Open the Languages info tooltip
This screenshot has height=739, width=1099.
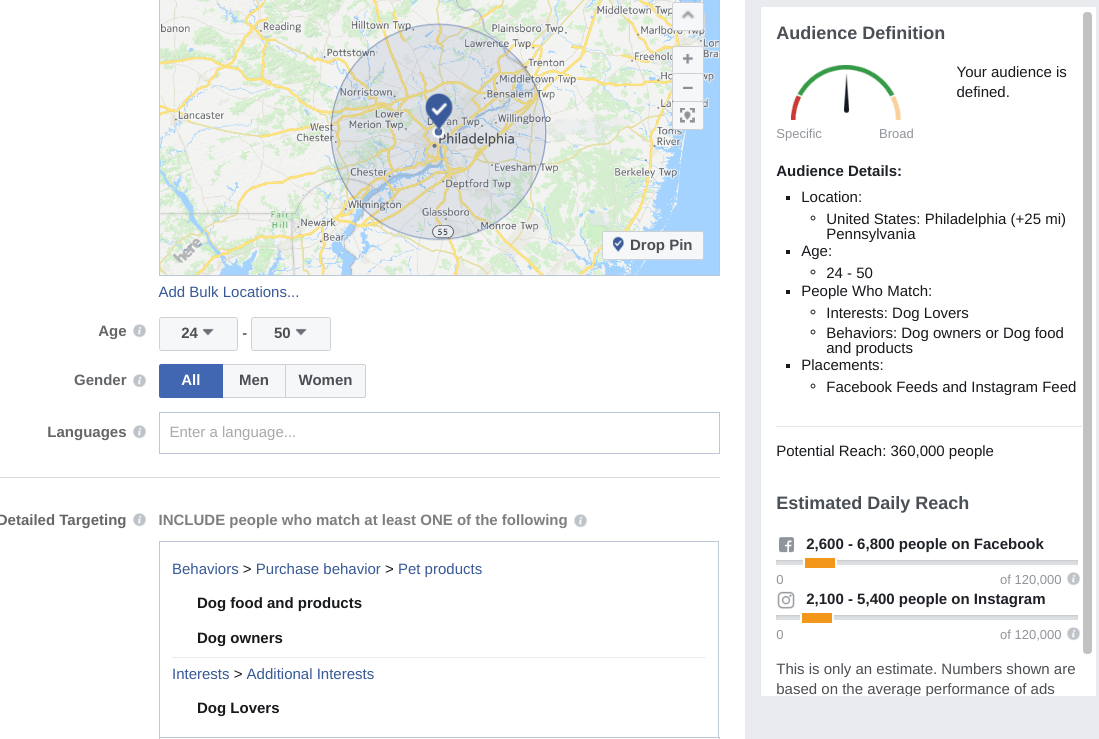[137, 431]
